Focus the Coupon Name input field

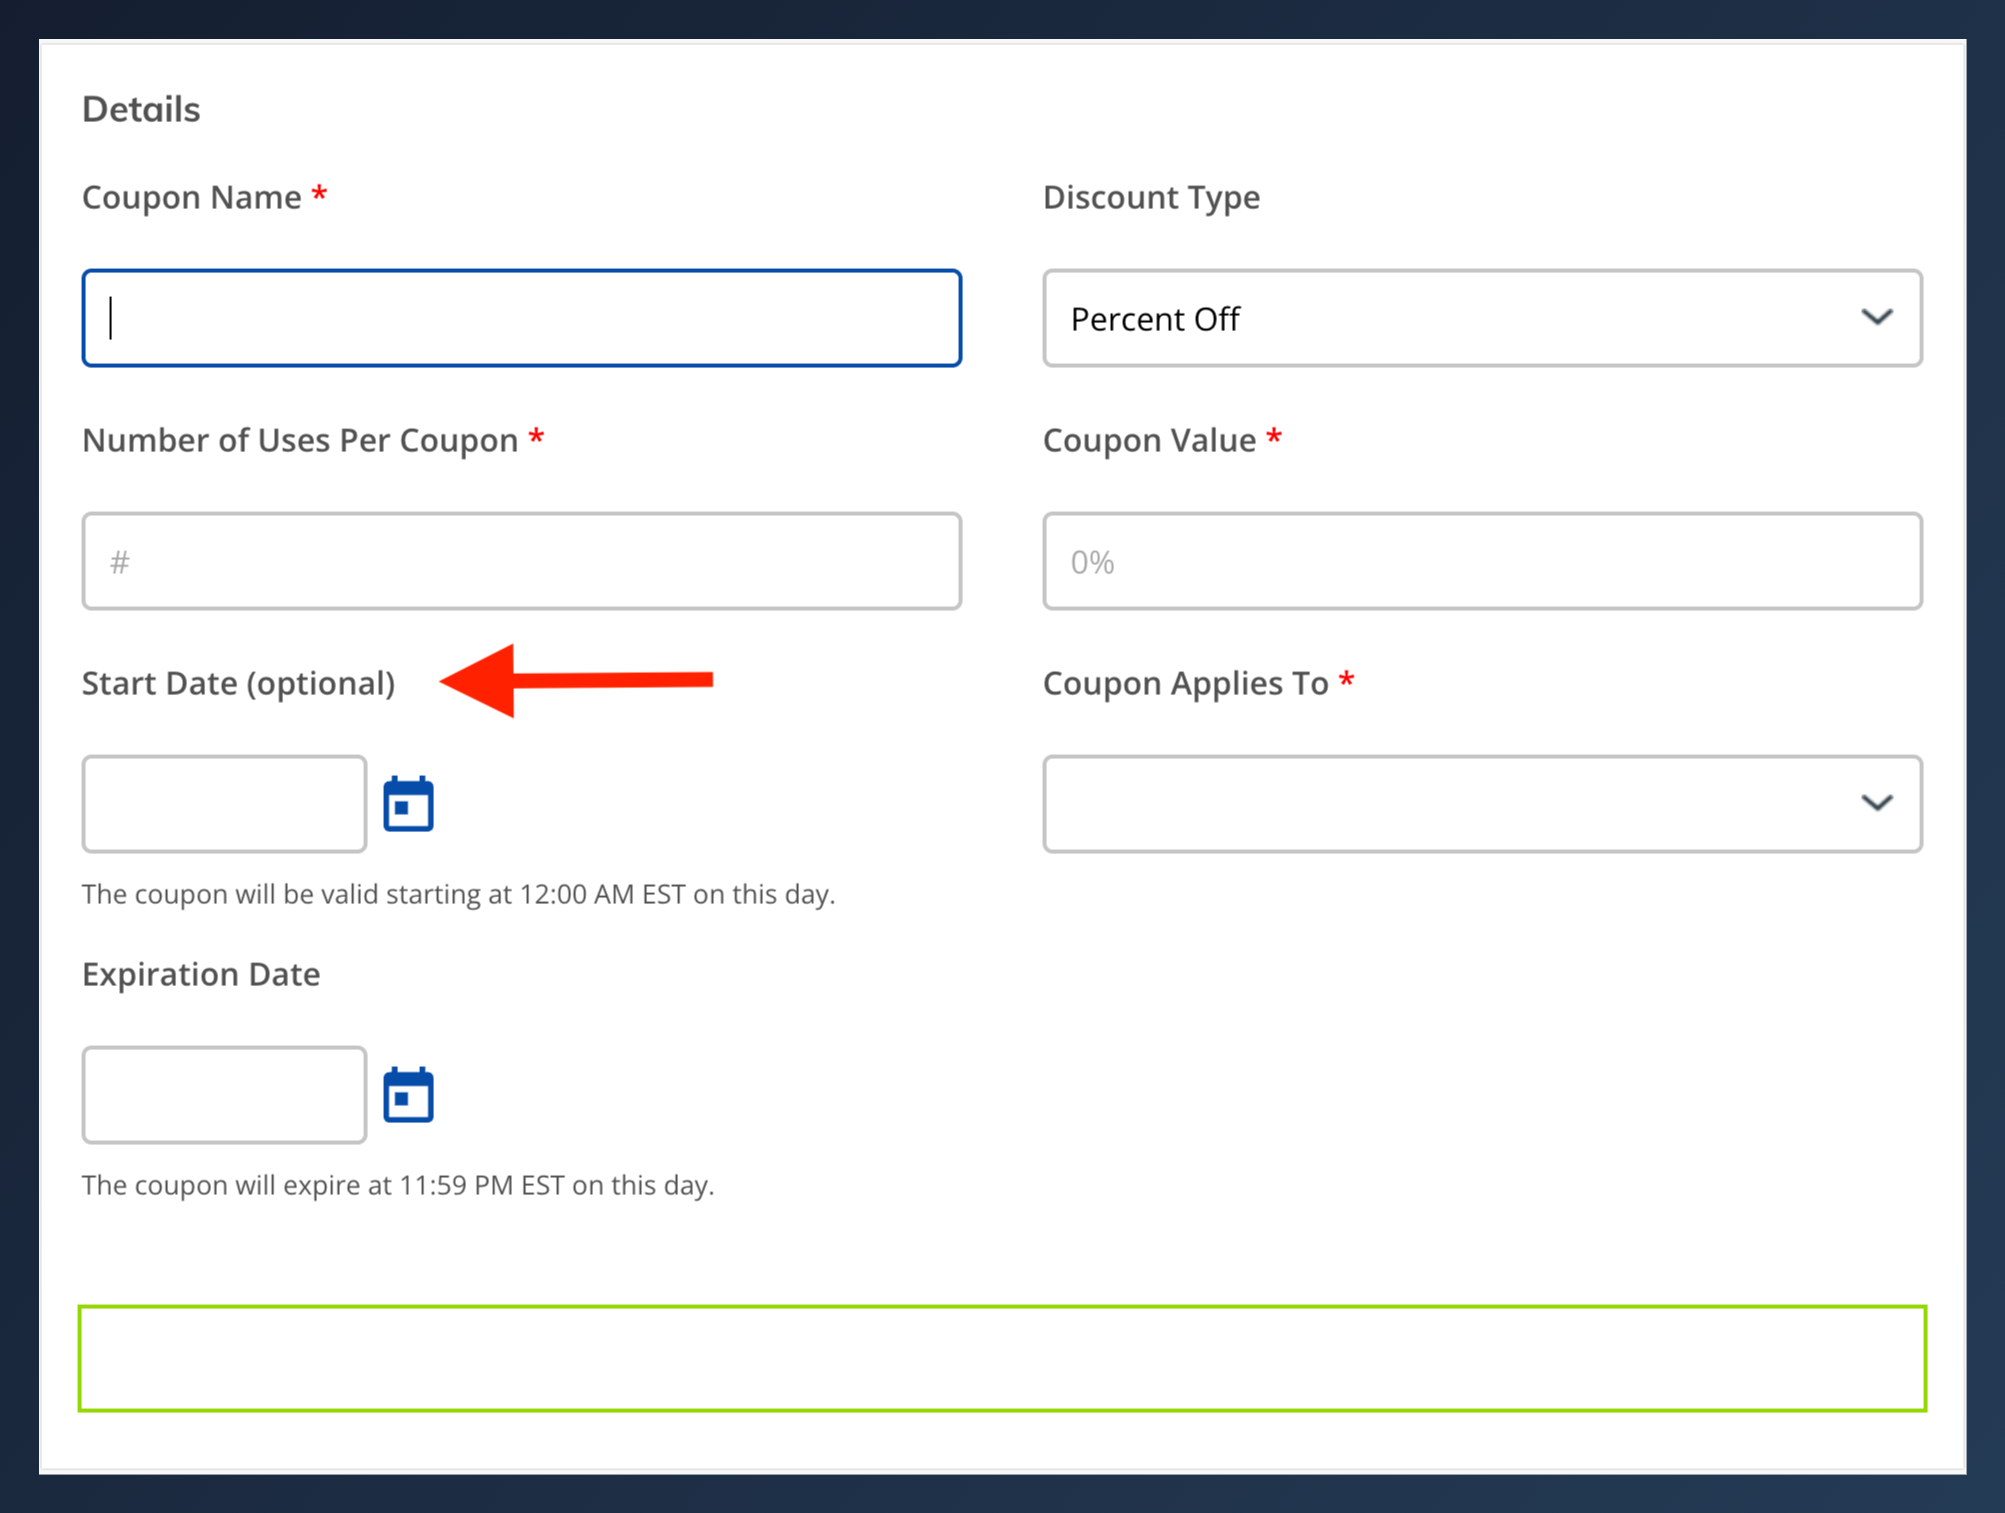(x=522, y=318)
